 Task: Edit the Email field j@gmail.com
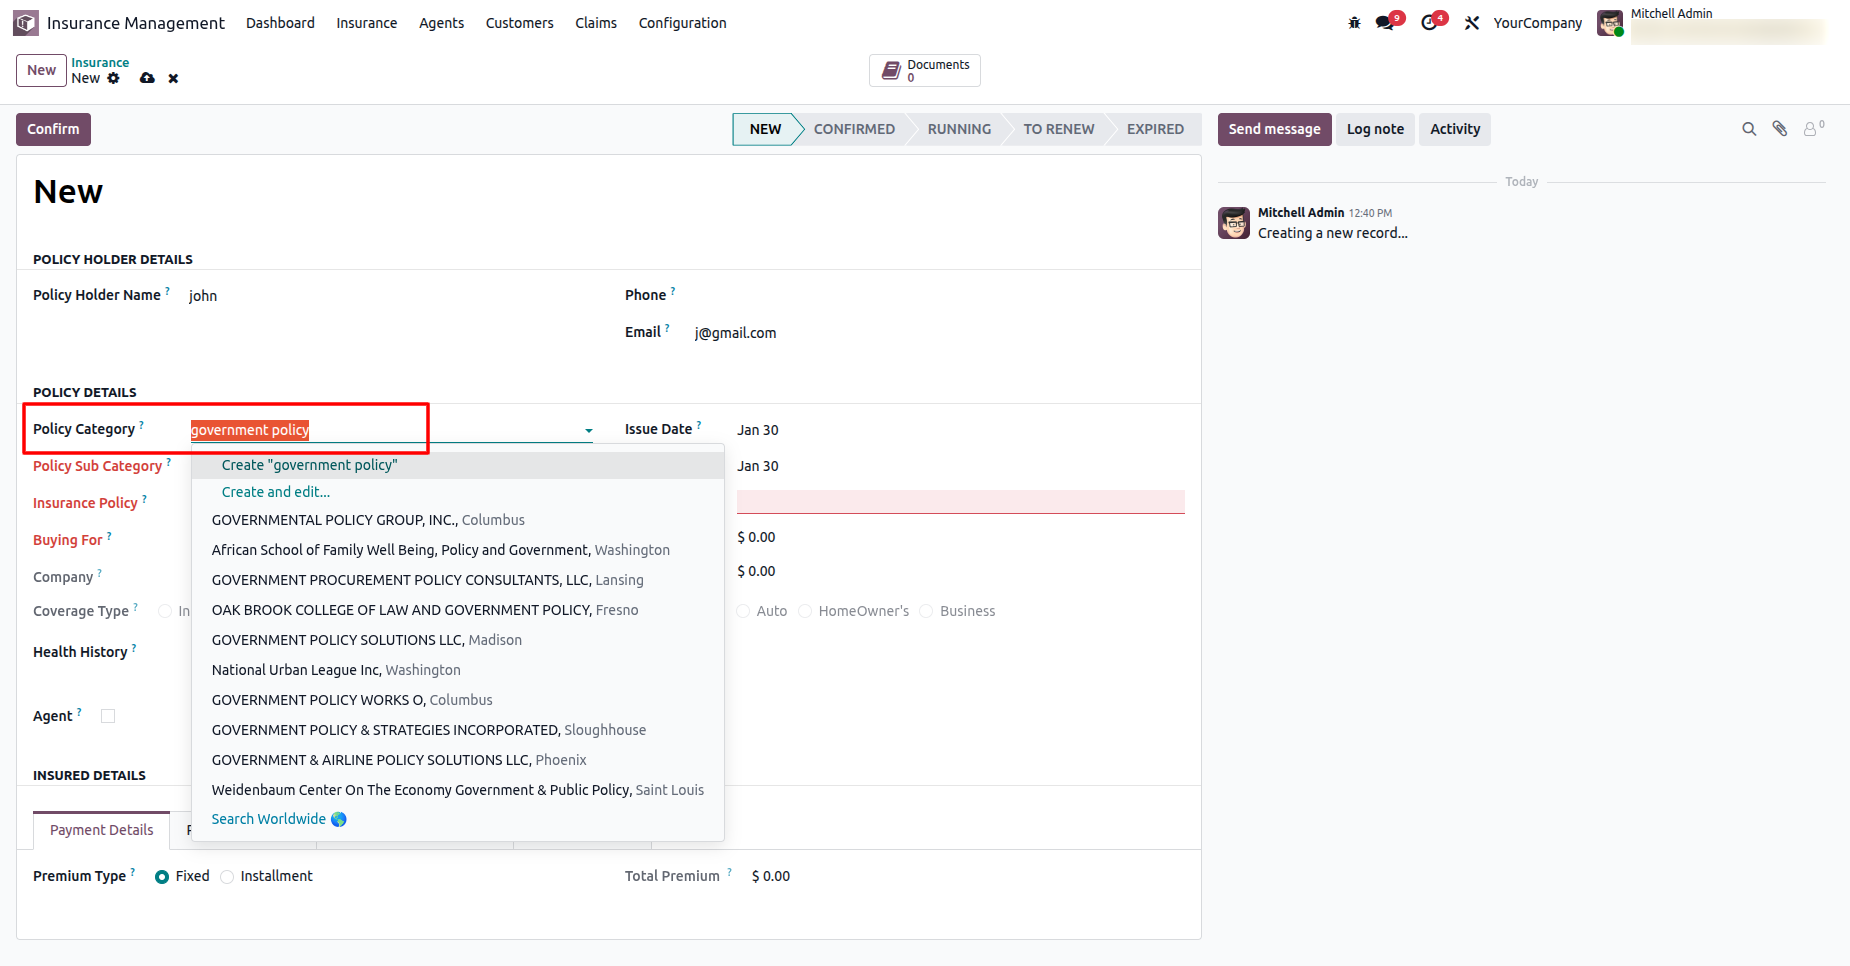(940, 333)
